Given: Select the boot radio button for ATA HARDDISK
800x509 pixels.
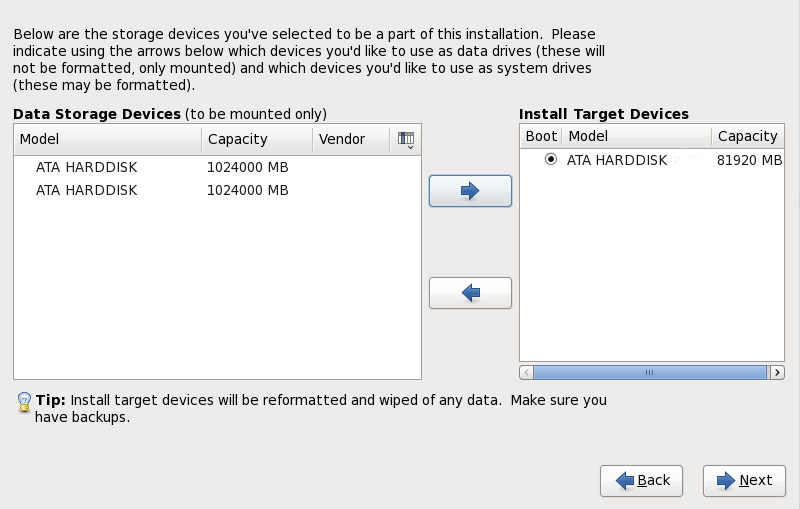Looking at the screenshot, I should [551, 159].
